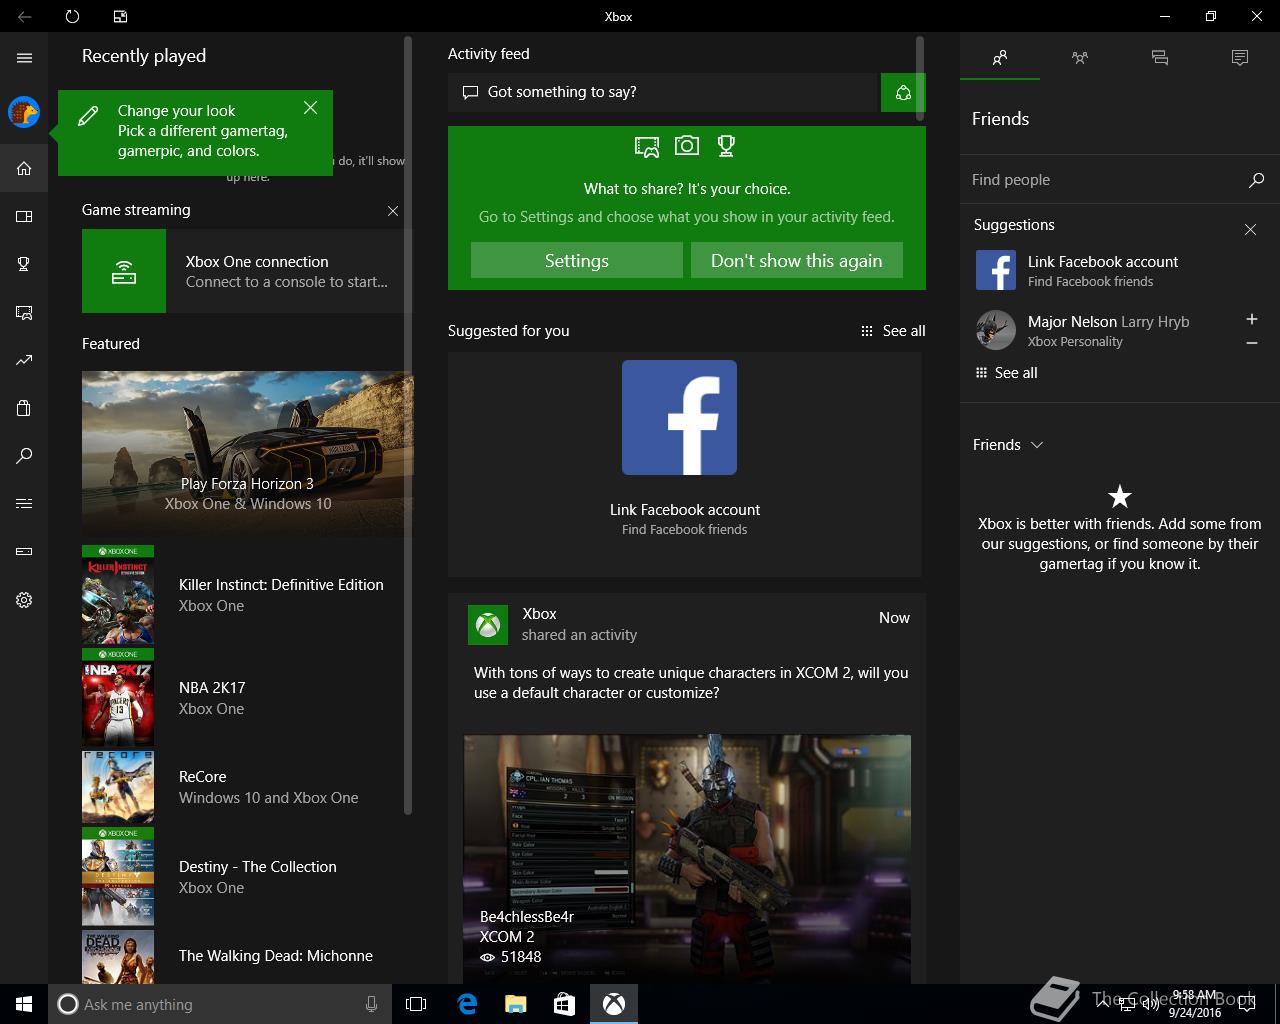Image resolution: width=1280 pixels, height=1024 pixels.
Task: Open the ReCore game entry
Action: pos(247,787)
